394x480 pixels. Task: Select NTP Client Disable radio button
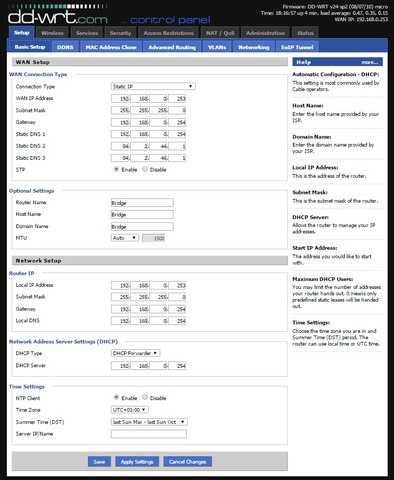click(x=145, y=398)
